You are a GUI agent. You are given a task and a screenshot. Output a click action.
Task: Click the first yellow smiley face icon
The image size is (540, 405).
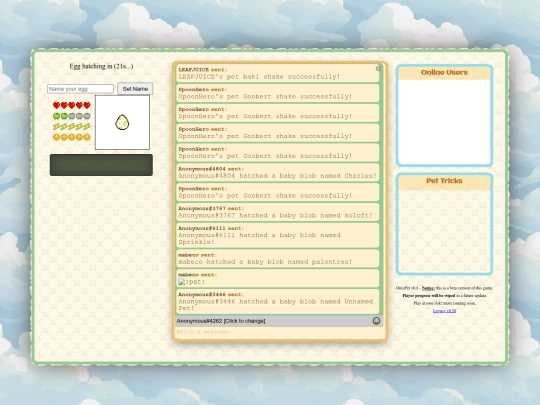[x=56, y=137]
